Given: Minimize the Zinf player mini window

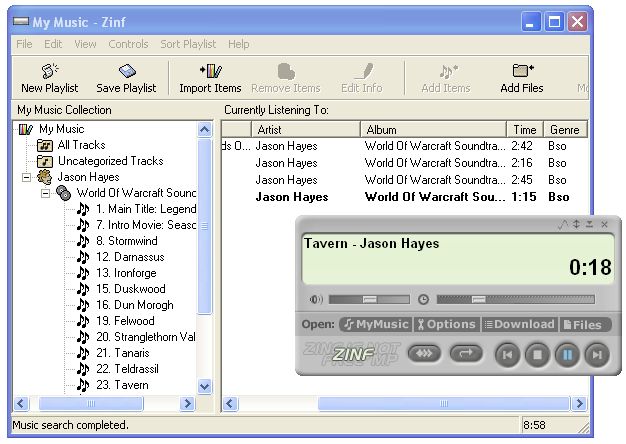Looking at the screenshot, I should [590, 225].
